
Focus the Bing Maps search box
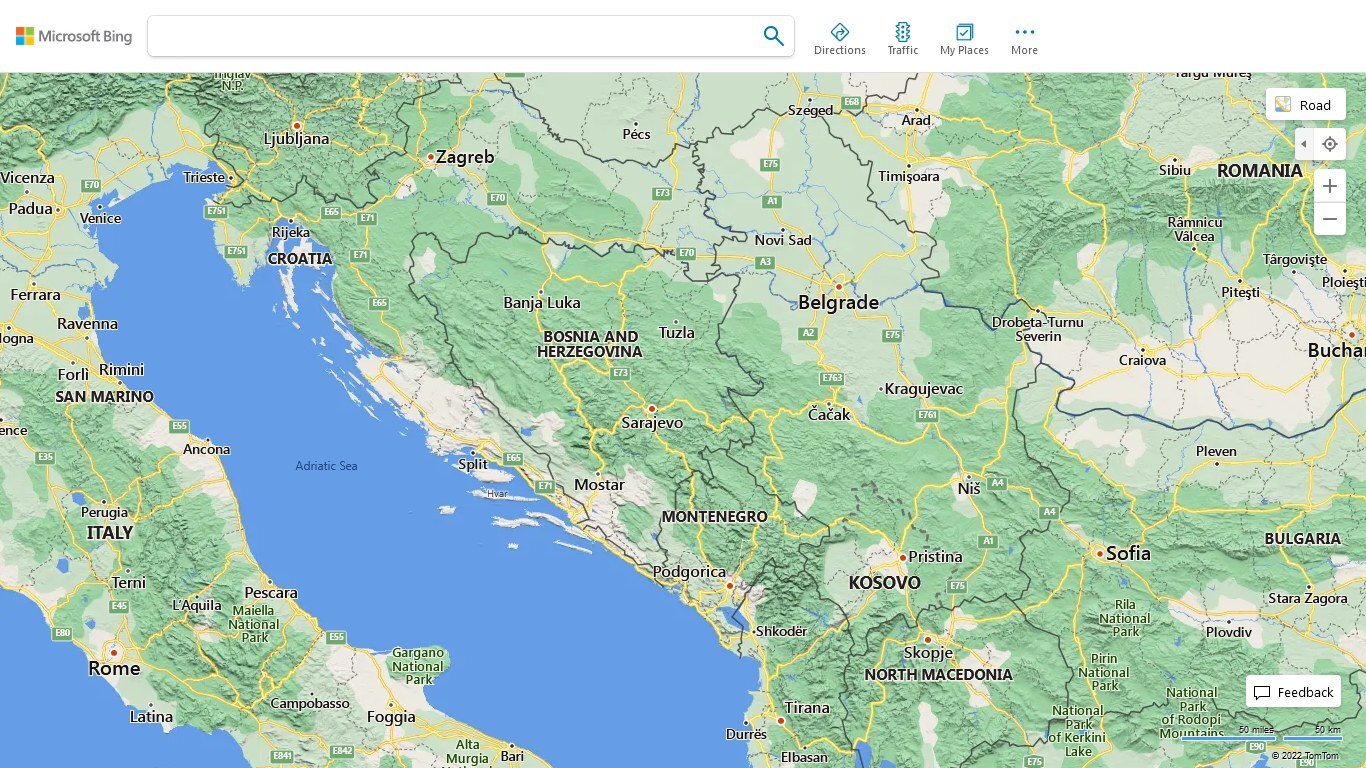455,36
